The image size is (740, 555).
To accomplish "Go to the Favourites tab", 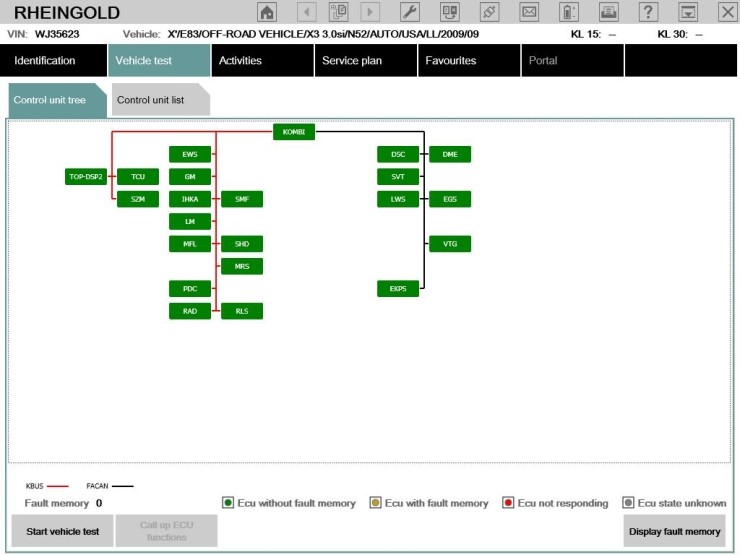I will 469,60.
